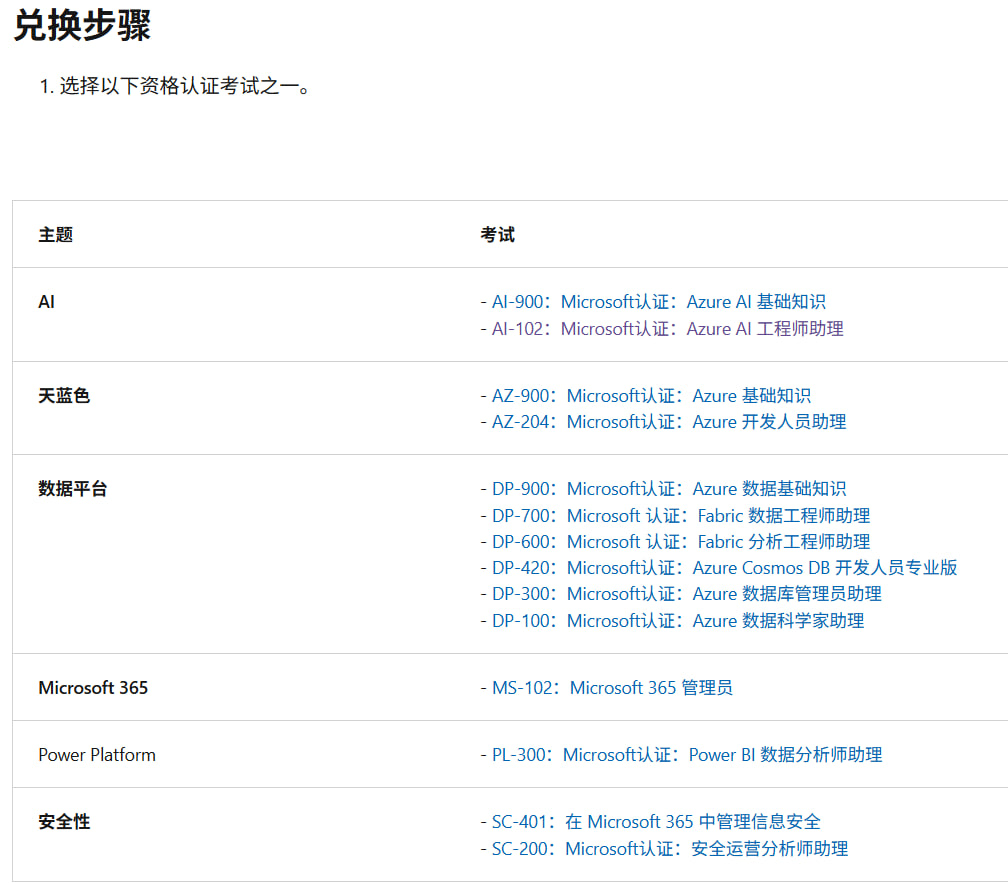The height and width of the screenshot is (883, 1008).
Task: Click the MS-102 Microsoft 365 管理员 link
Action: click(x=611, y=688)
